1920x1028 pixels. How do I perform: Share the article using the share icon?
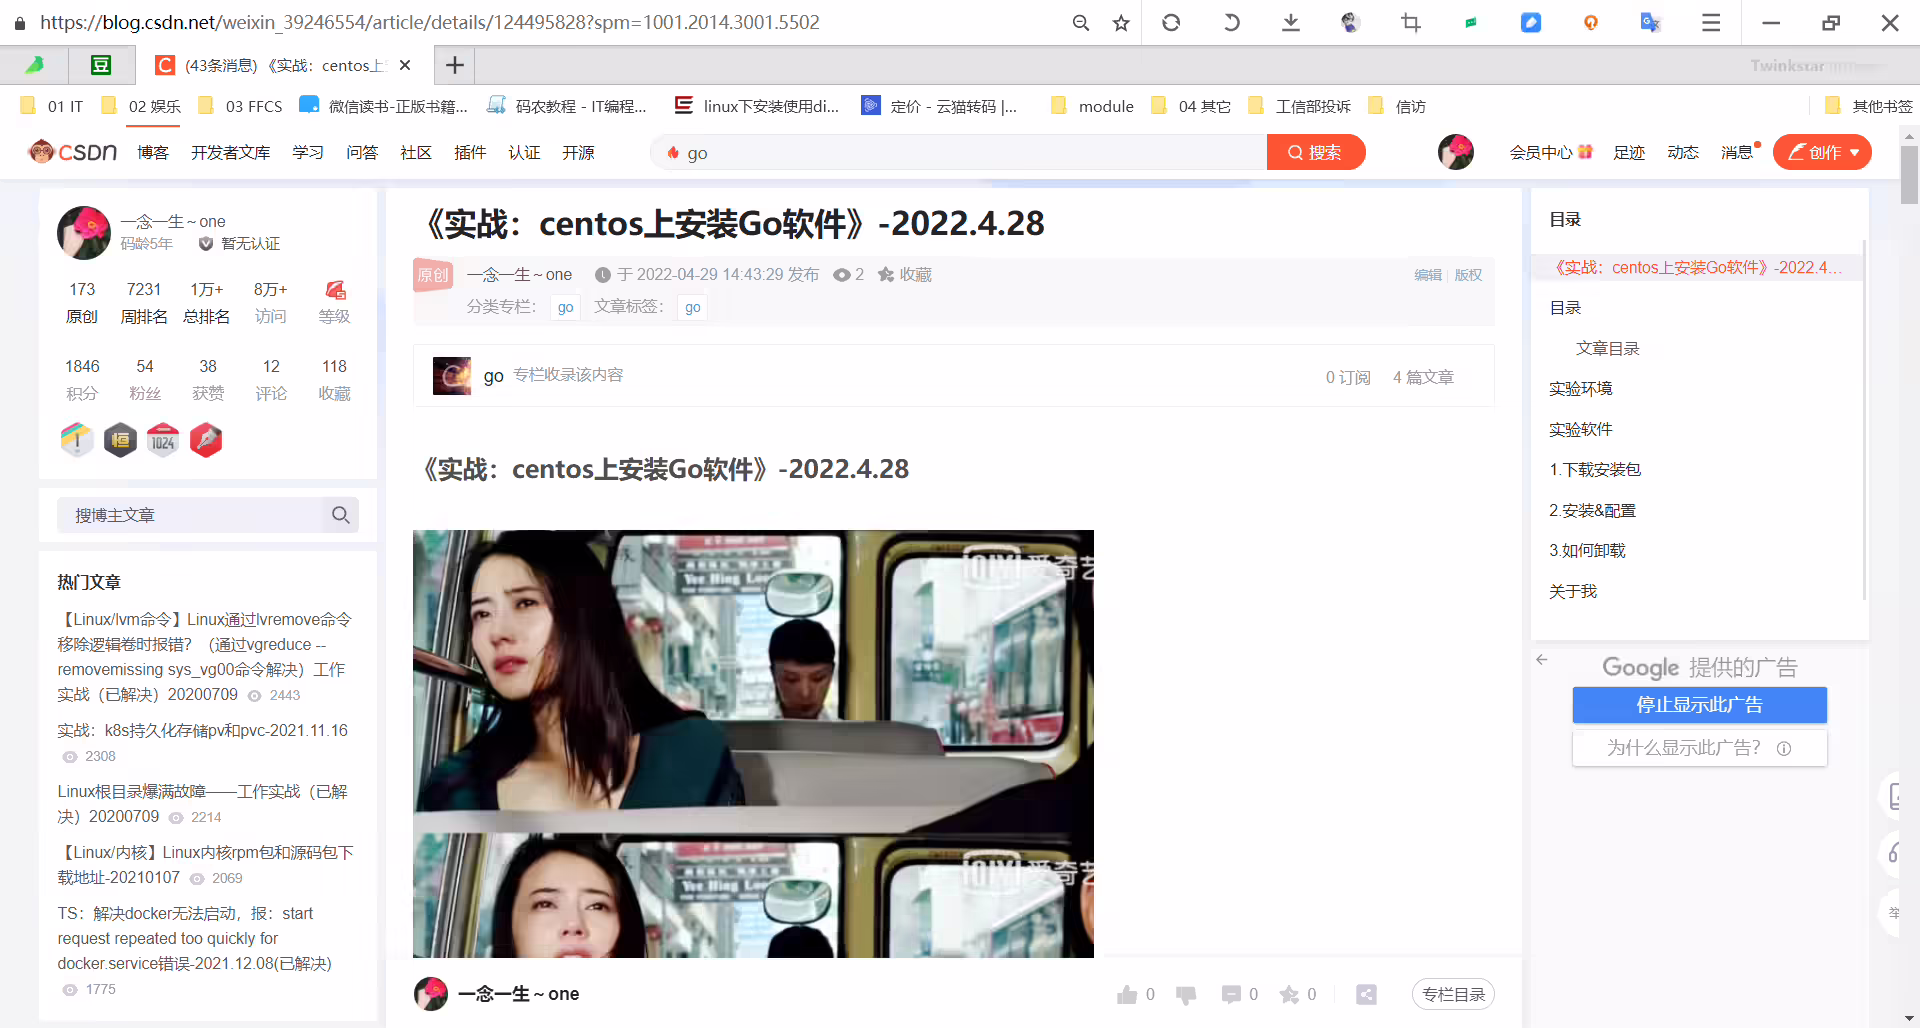coord(1366,994)
